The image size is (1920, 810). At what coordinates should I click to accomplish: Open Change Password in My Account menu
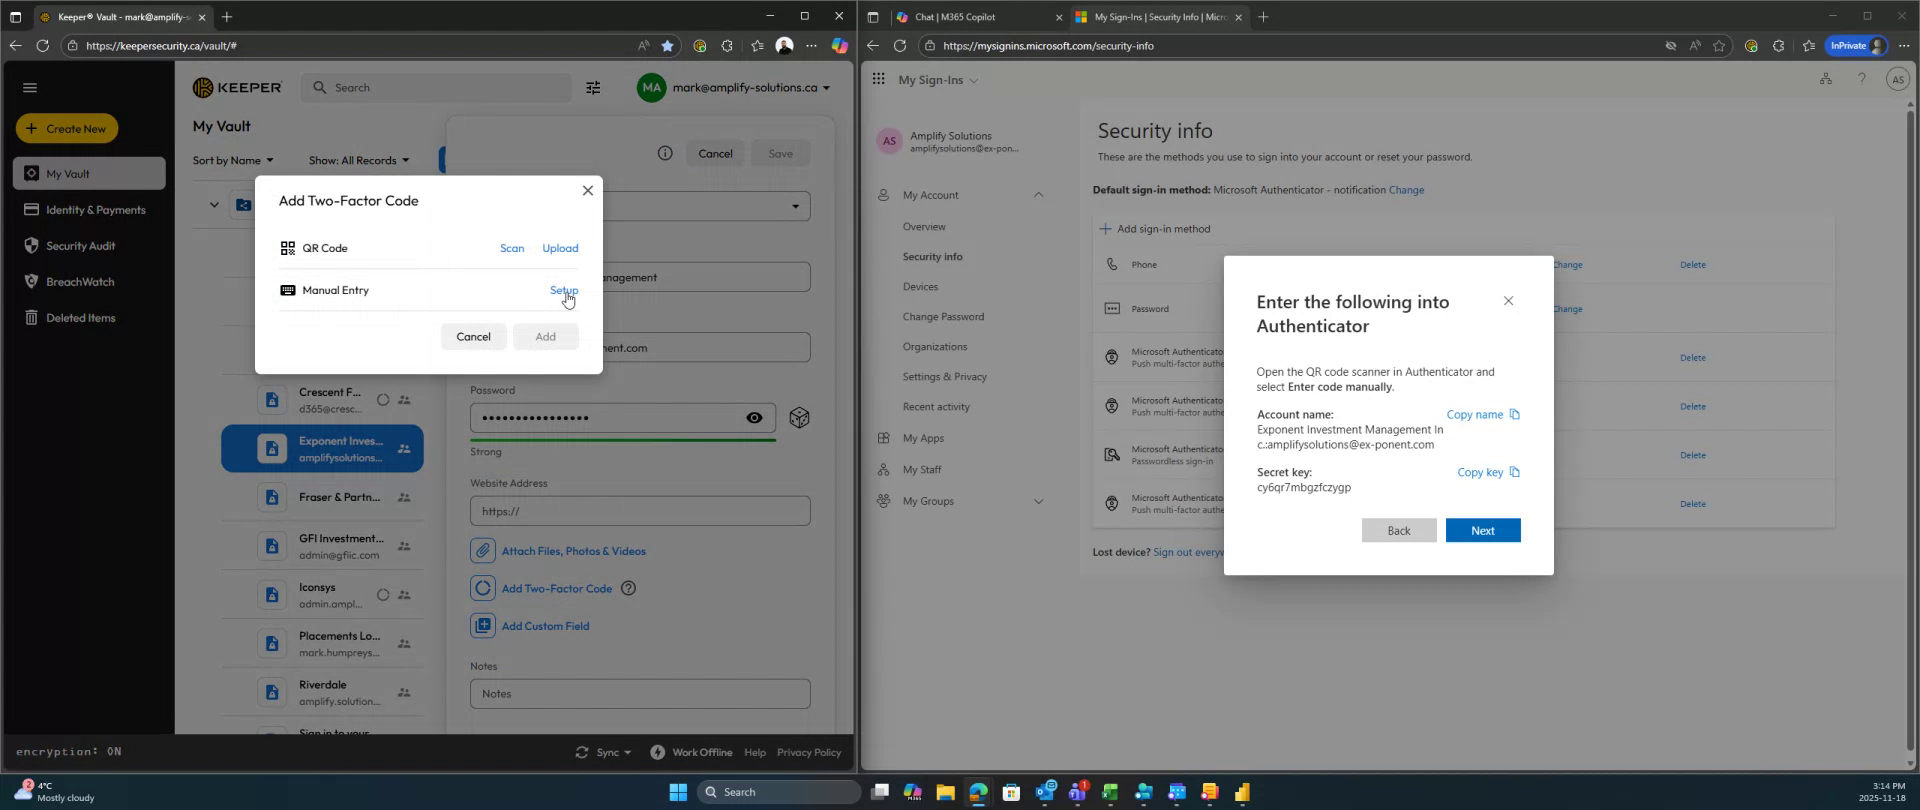click(x=943, y=316)
